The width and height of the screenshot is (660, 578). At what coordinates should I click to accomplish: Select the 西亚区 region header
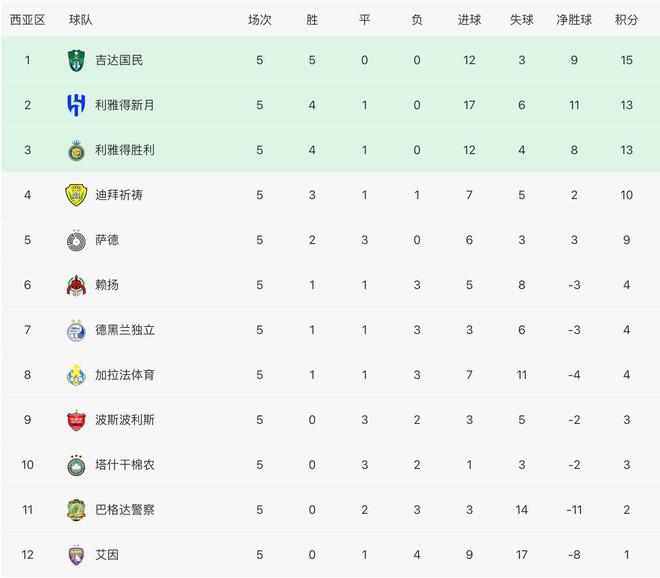tap(27, 20)
